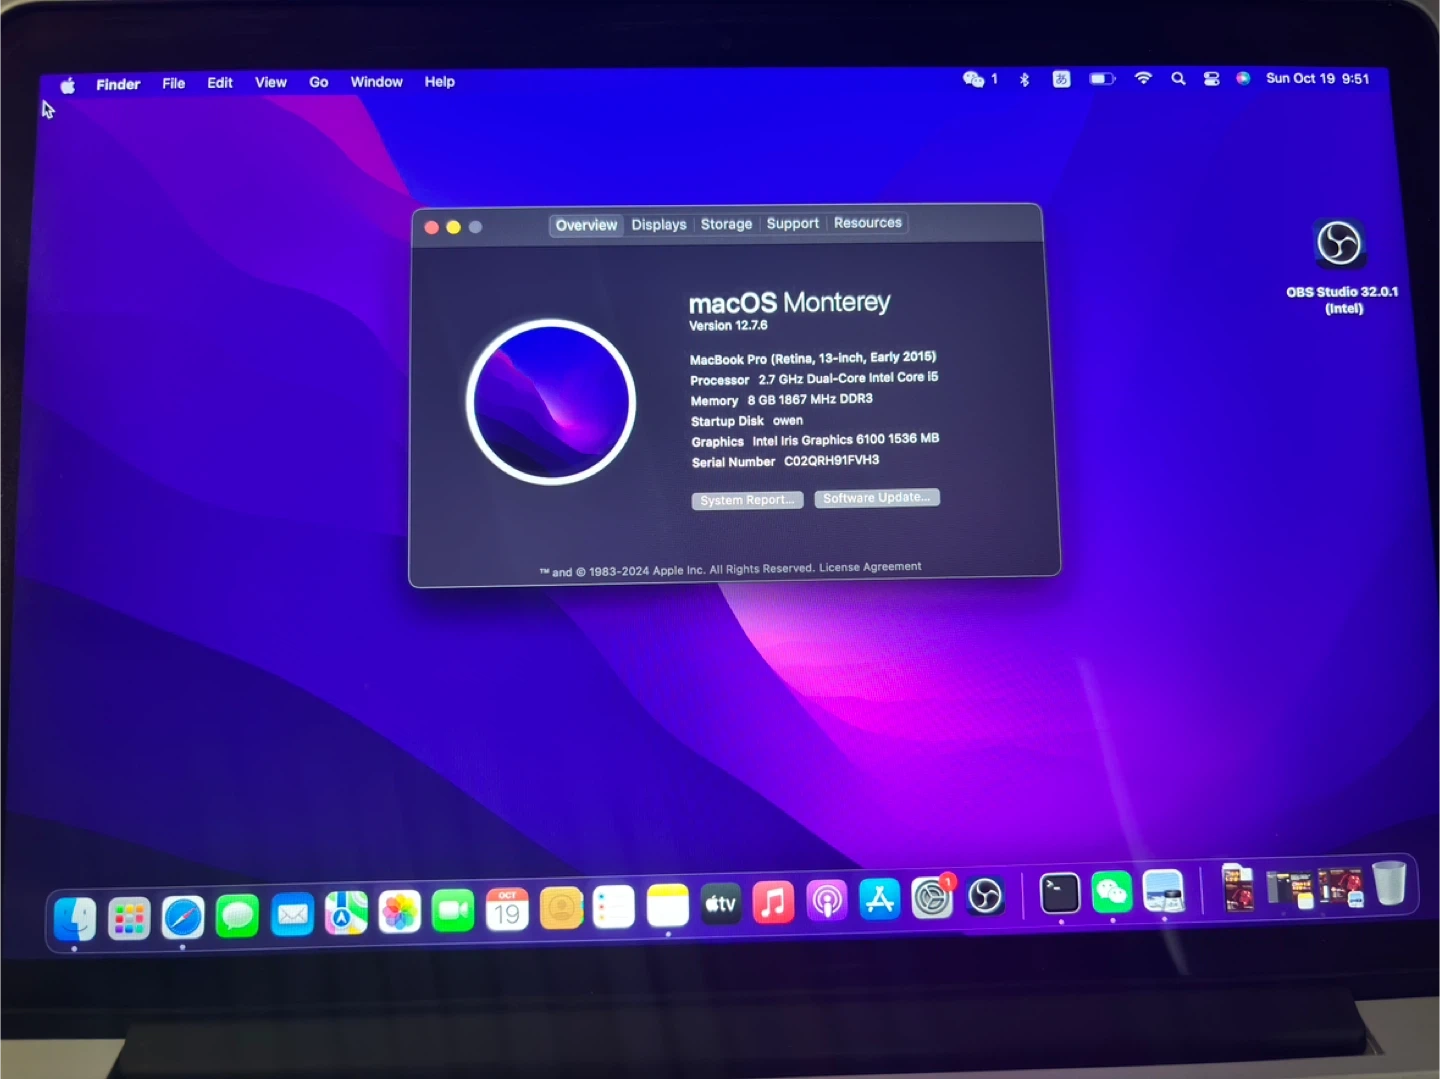Open Safari browser in the dock

coord(183,917)
